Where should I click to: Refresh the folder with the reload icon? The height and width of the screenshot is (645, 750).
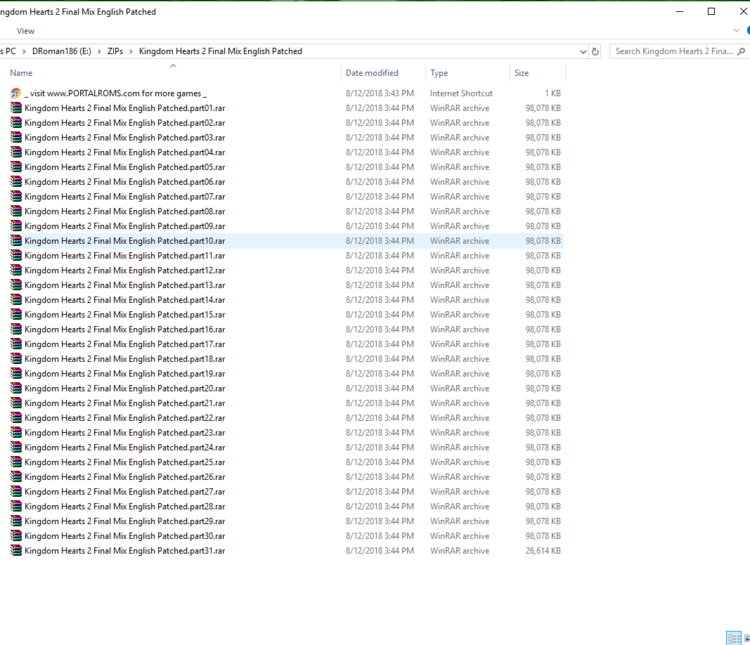click(x=595, y=52)
